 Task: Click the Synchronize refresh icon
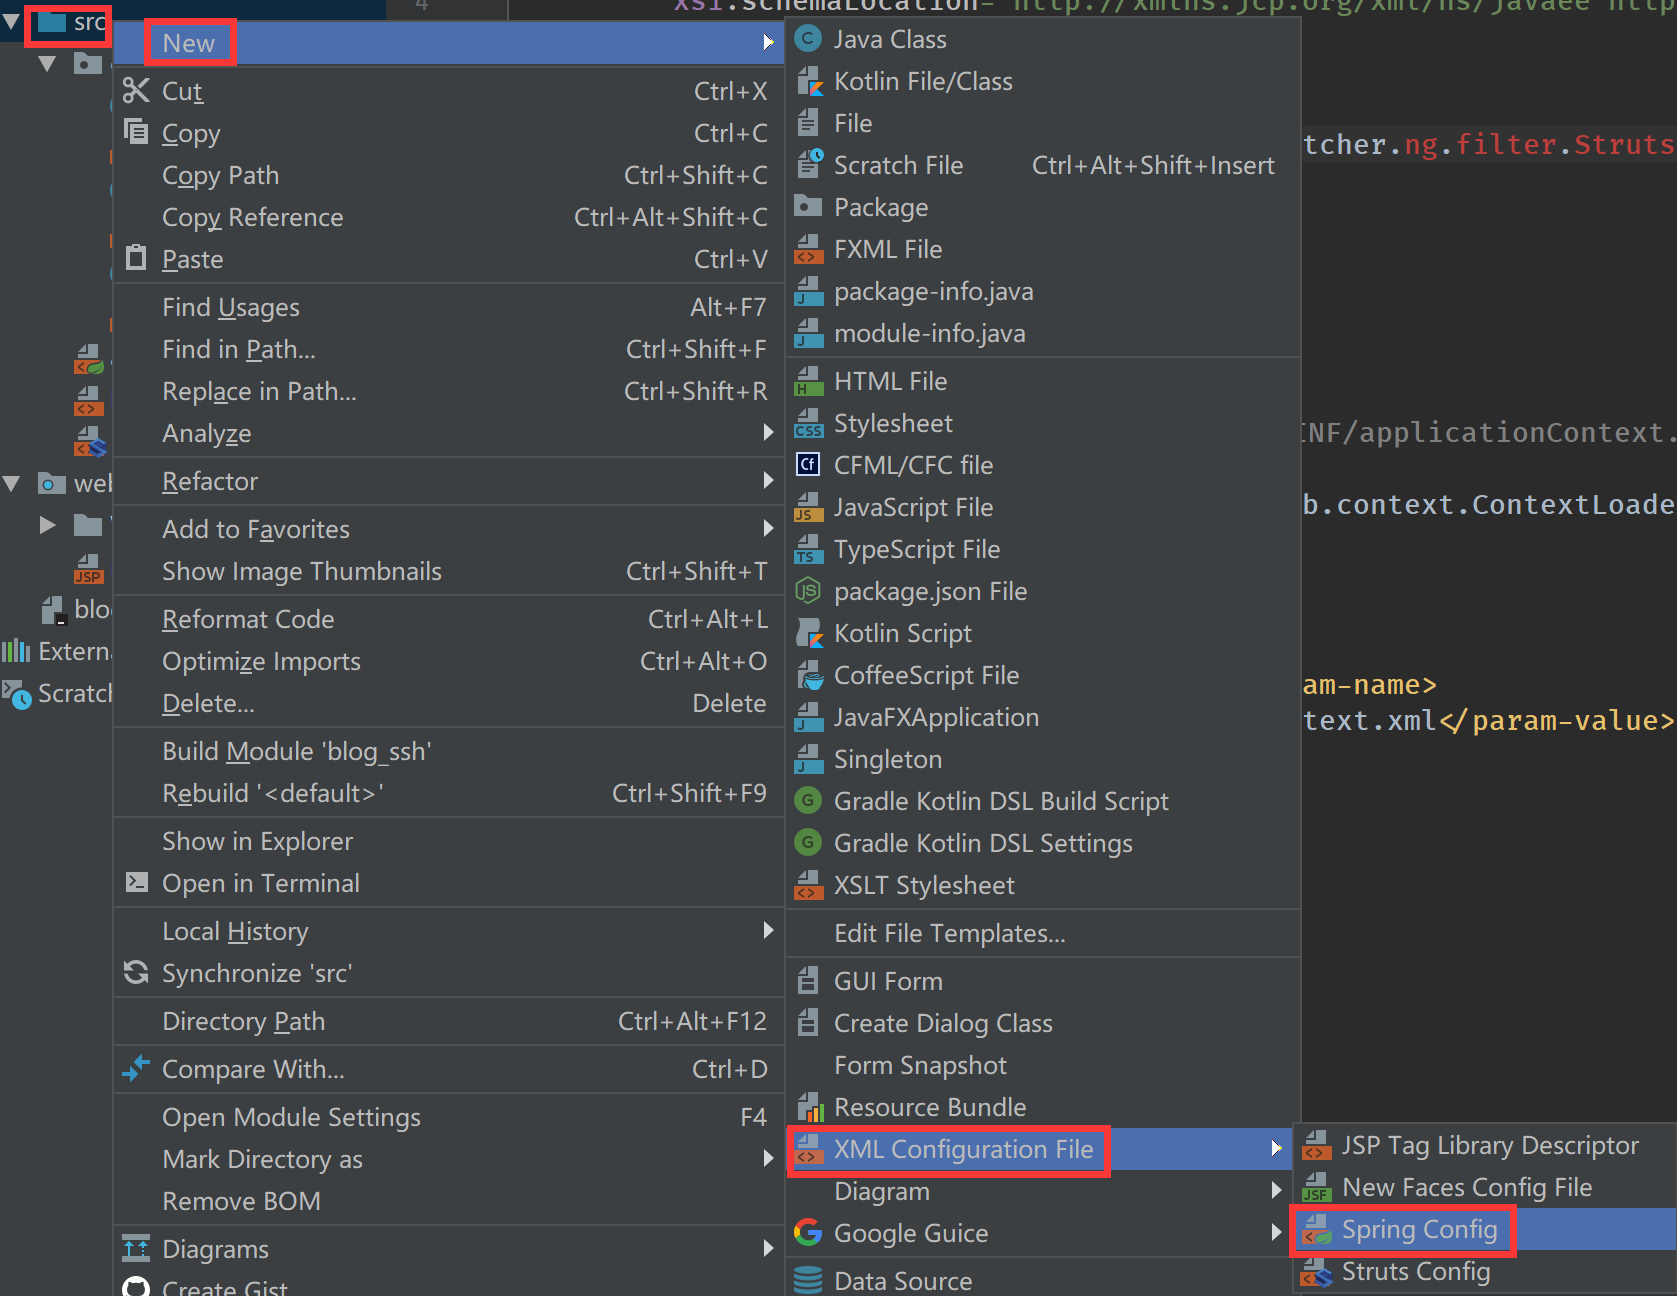(136, 972)
